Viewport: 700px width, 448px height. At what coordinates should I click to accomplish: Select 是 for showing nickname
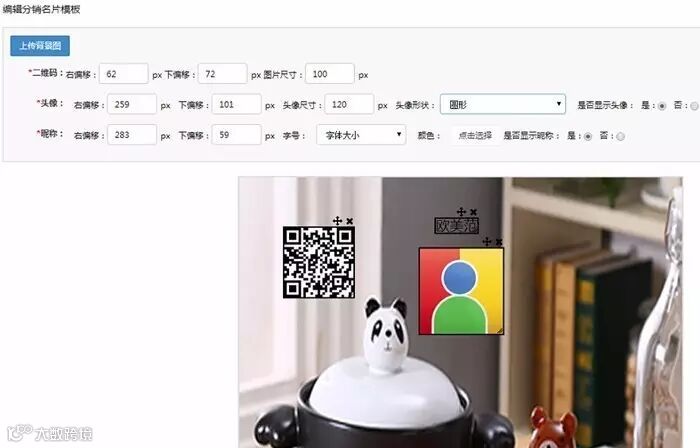pos(588,137)
